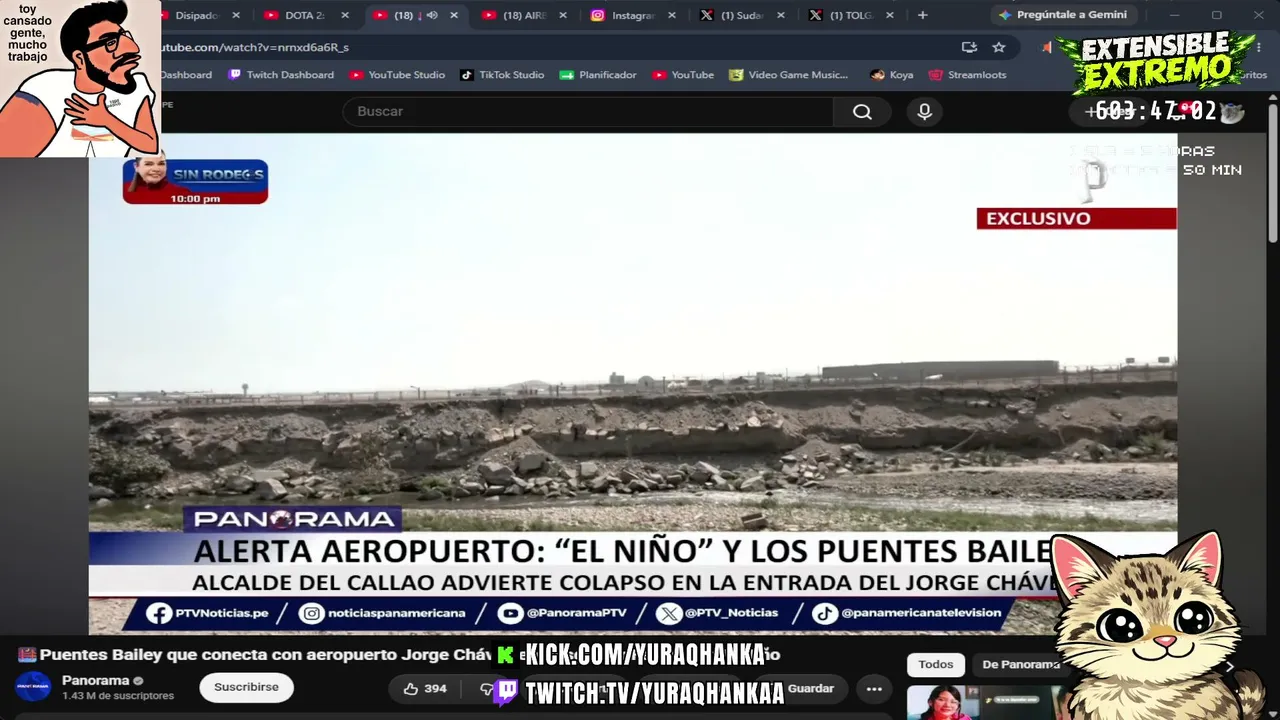
Task: Open the Koya bookmark
Action: pos(892,75)
